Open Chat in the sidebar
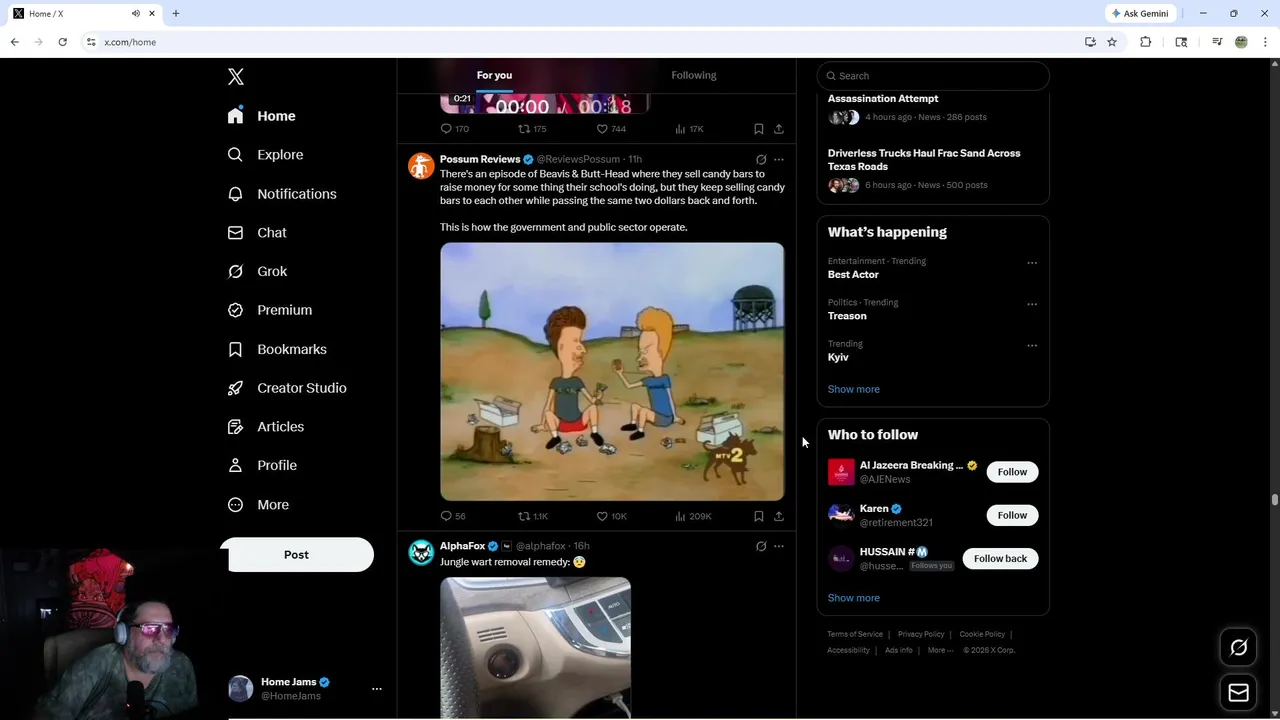1280x720 pixels. 257,232
